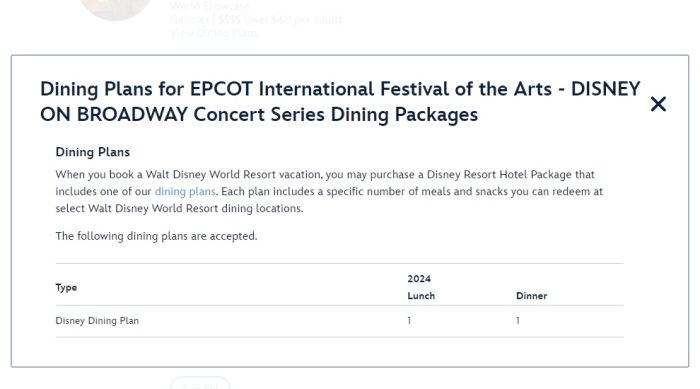Click the dimmed time button below dialog
This screenshot has width=700, height=389.
200,383
